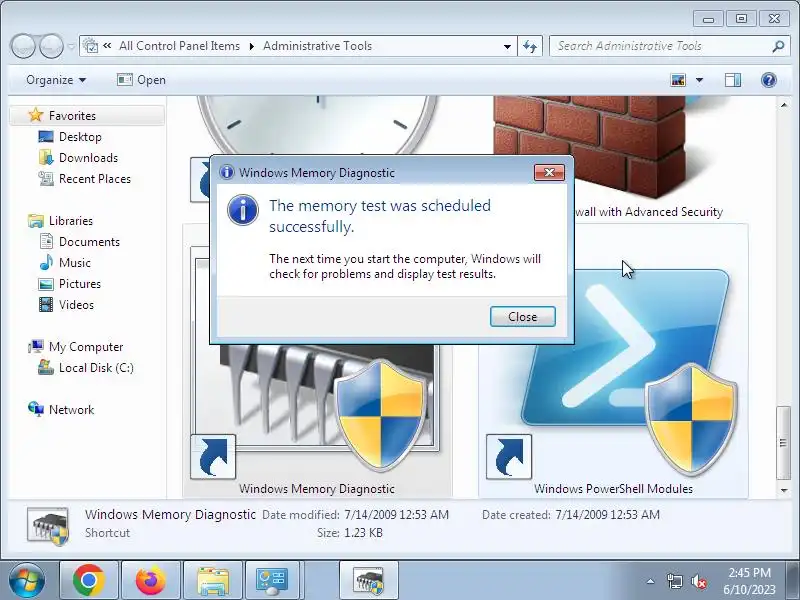Open the Videos library
The image size is (800, 600).
(76, 304)
